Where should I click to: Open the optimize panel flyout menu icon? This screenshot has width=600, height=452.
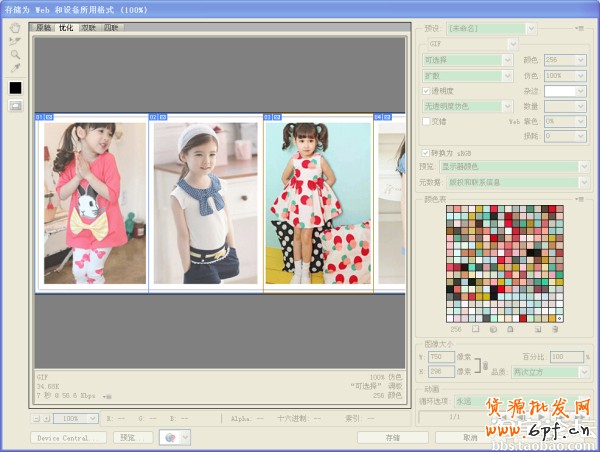coord(580,29)
